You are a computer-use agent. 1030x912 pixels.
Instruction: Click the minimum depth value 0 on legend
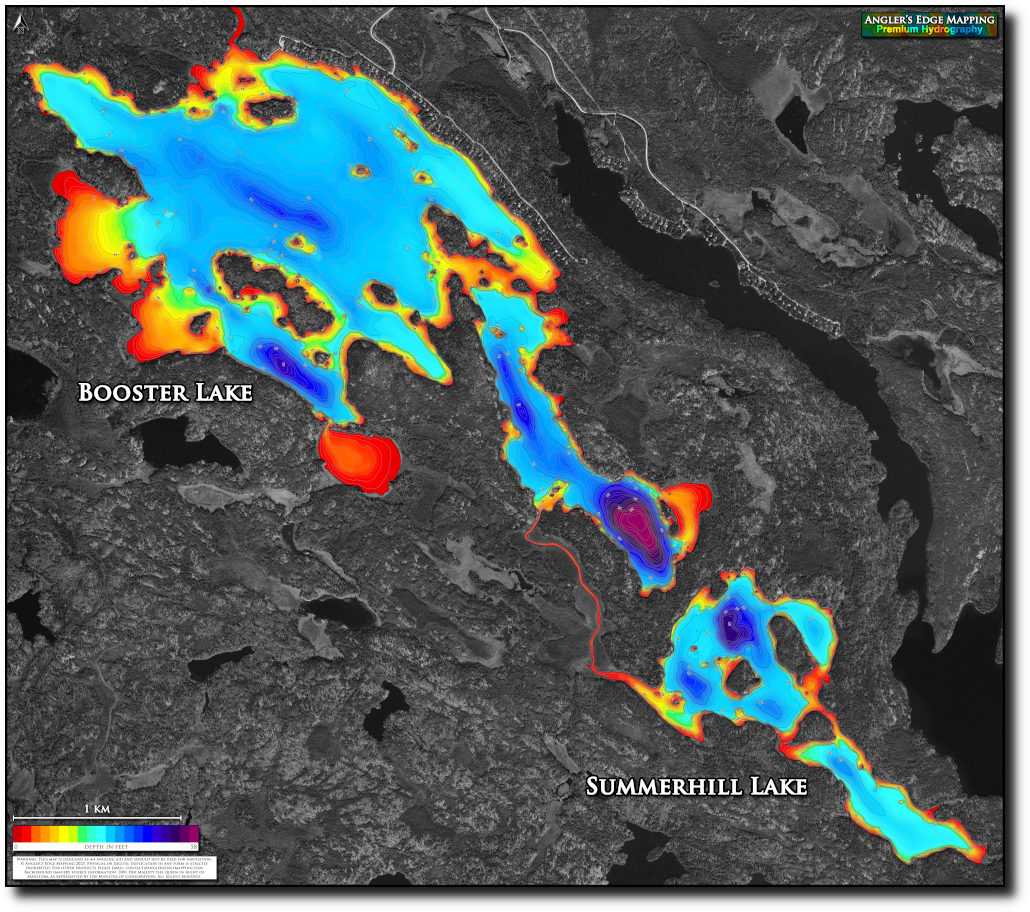pos(16,847)
